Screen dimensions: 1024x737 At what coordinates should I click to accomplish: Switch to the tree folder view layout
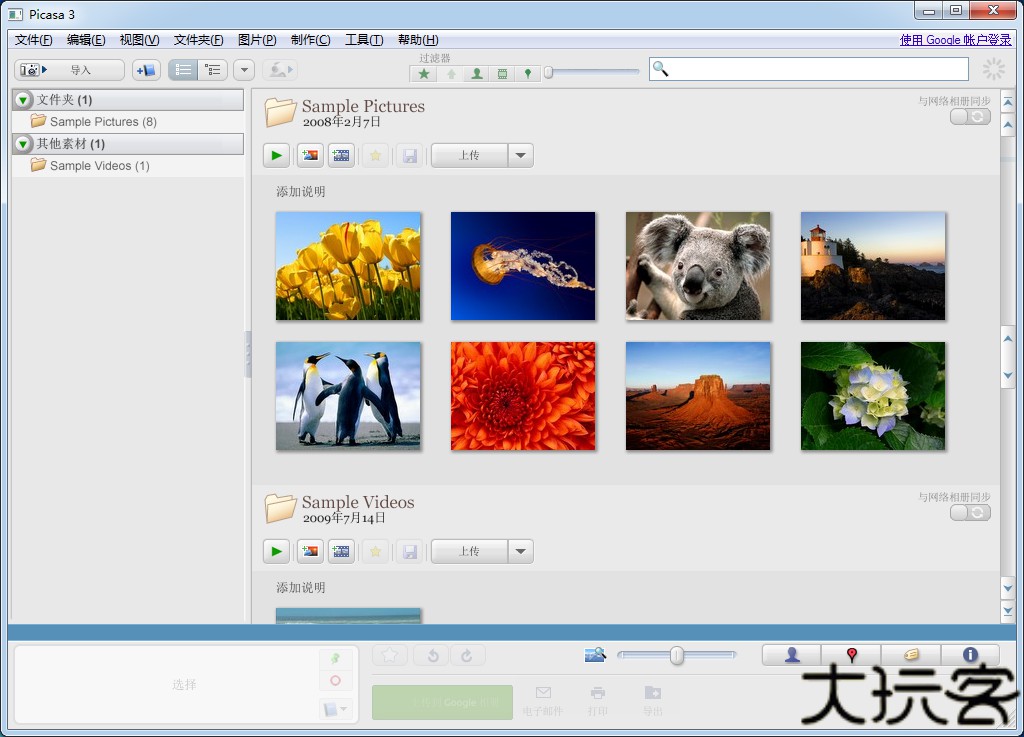[x=211, y=69]
